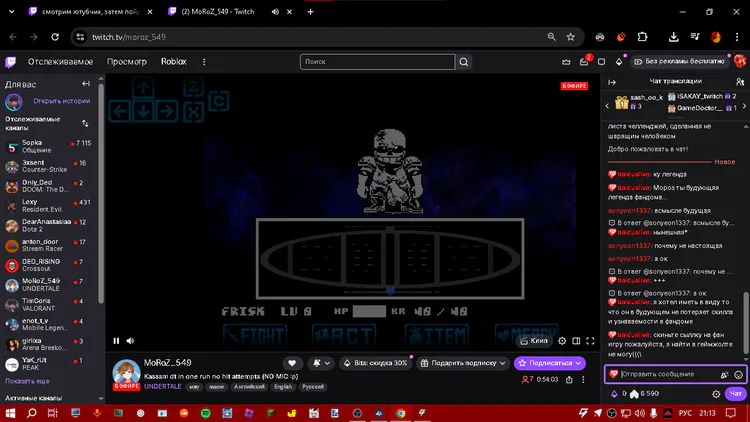Switch to the first browser tab смотрим ютубчик
The width and height of the screenshot is (750, 422).
(91, 12)
